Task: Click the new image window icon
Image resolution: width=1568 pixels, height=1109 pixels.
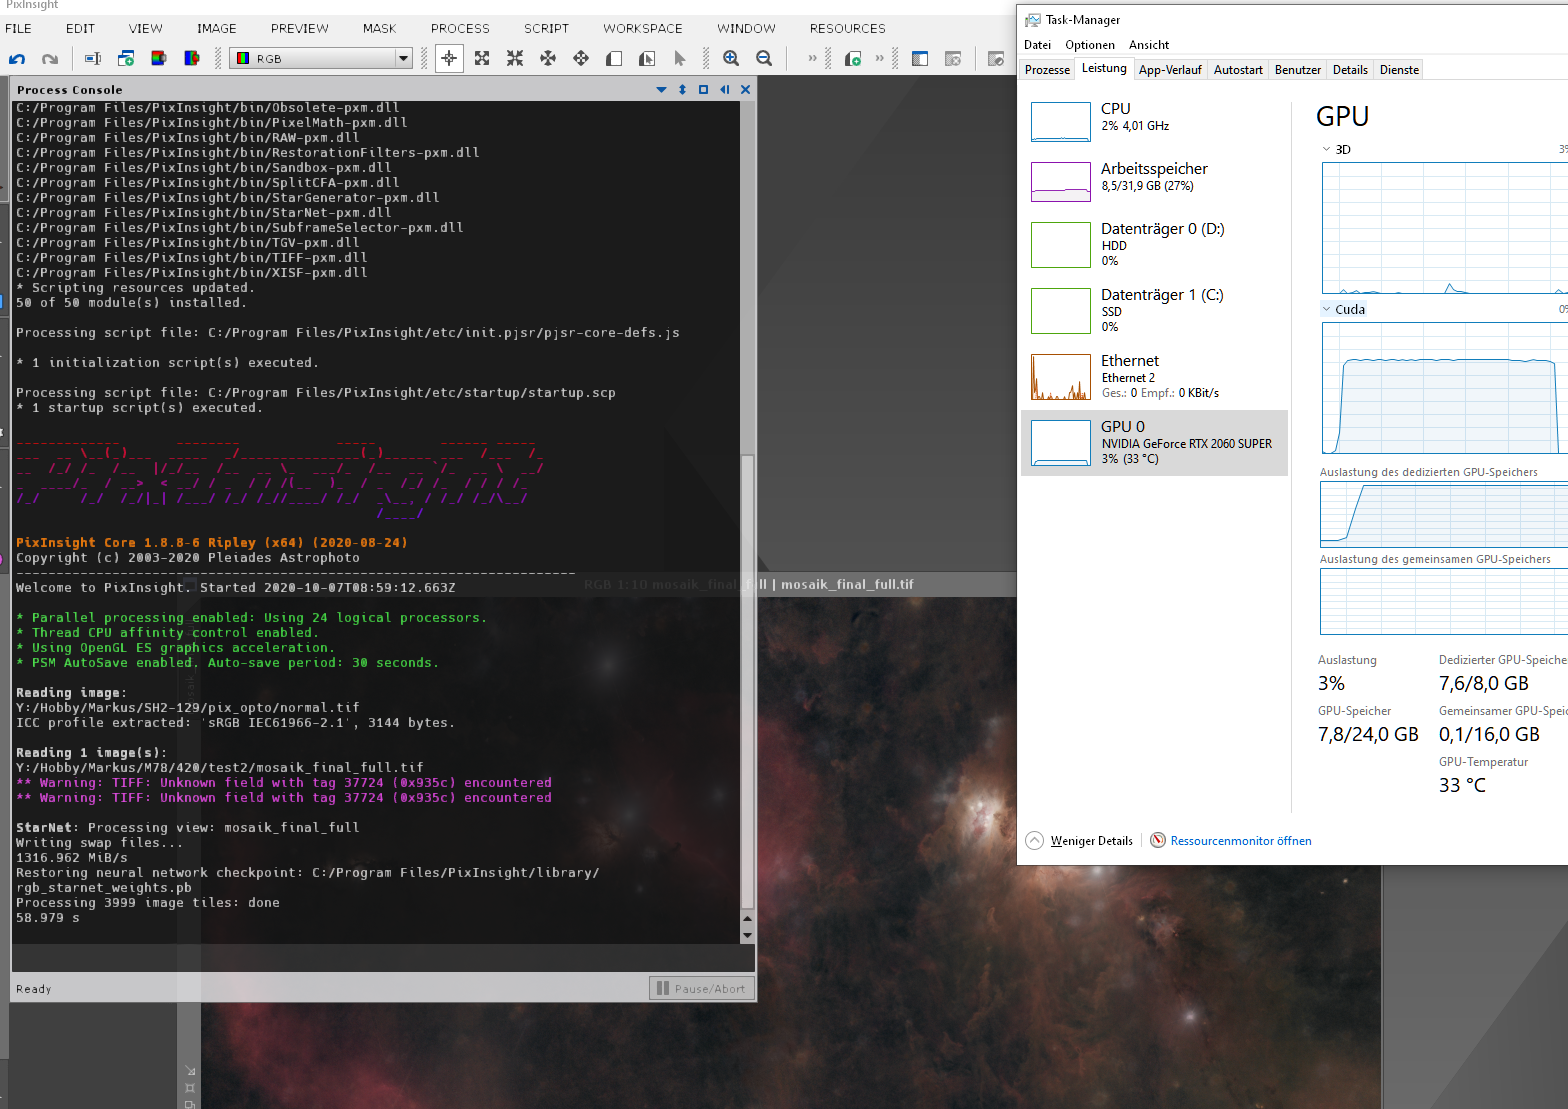Action: pyautogui.click(x=126, y=59)
